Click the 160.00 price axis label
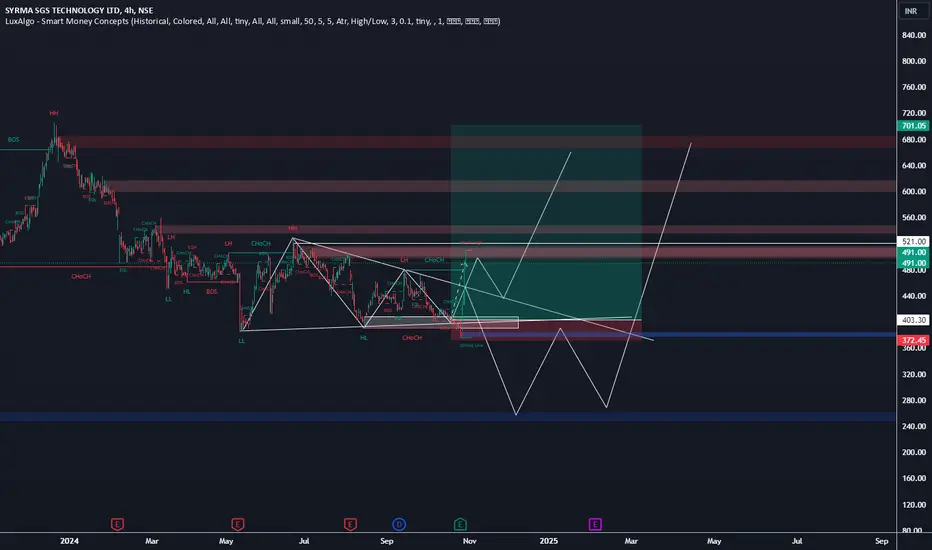Viewport: 932px width, 550px height. 914,478
